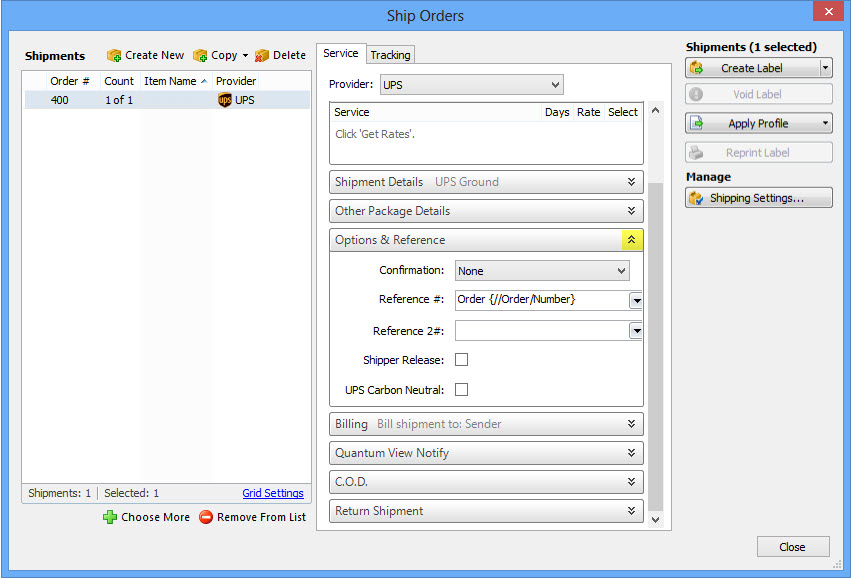Click the Create New shipment box icon
This screenshot has height=578, width=851.
pos(114,55)
